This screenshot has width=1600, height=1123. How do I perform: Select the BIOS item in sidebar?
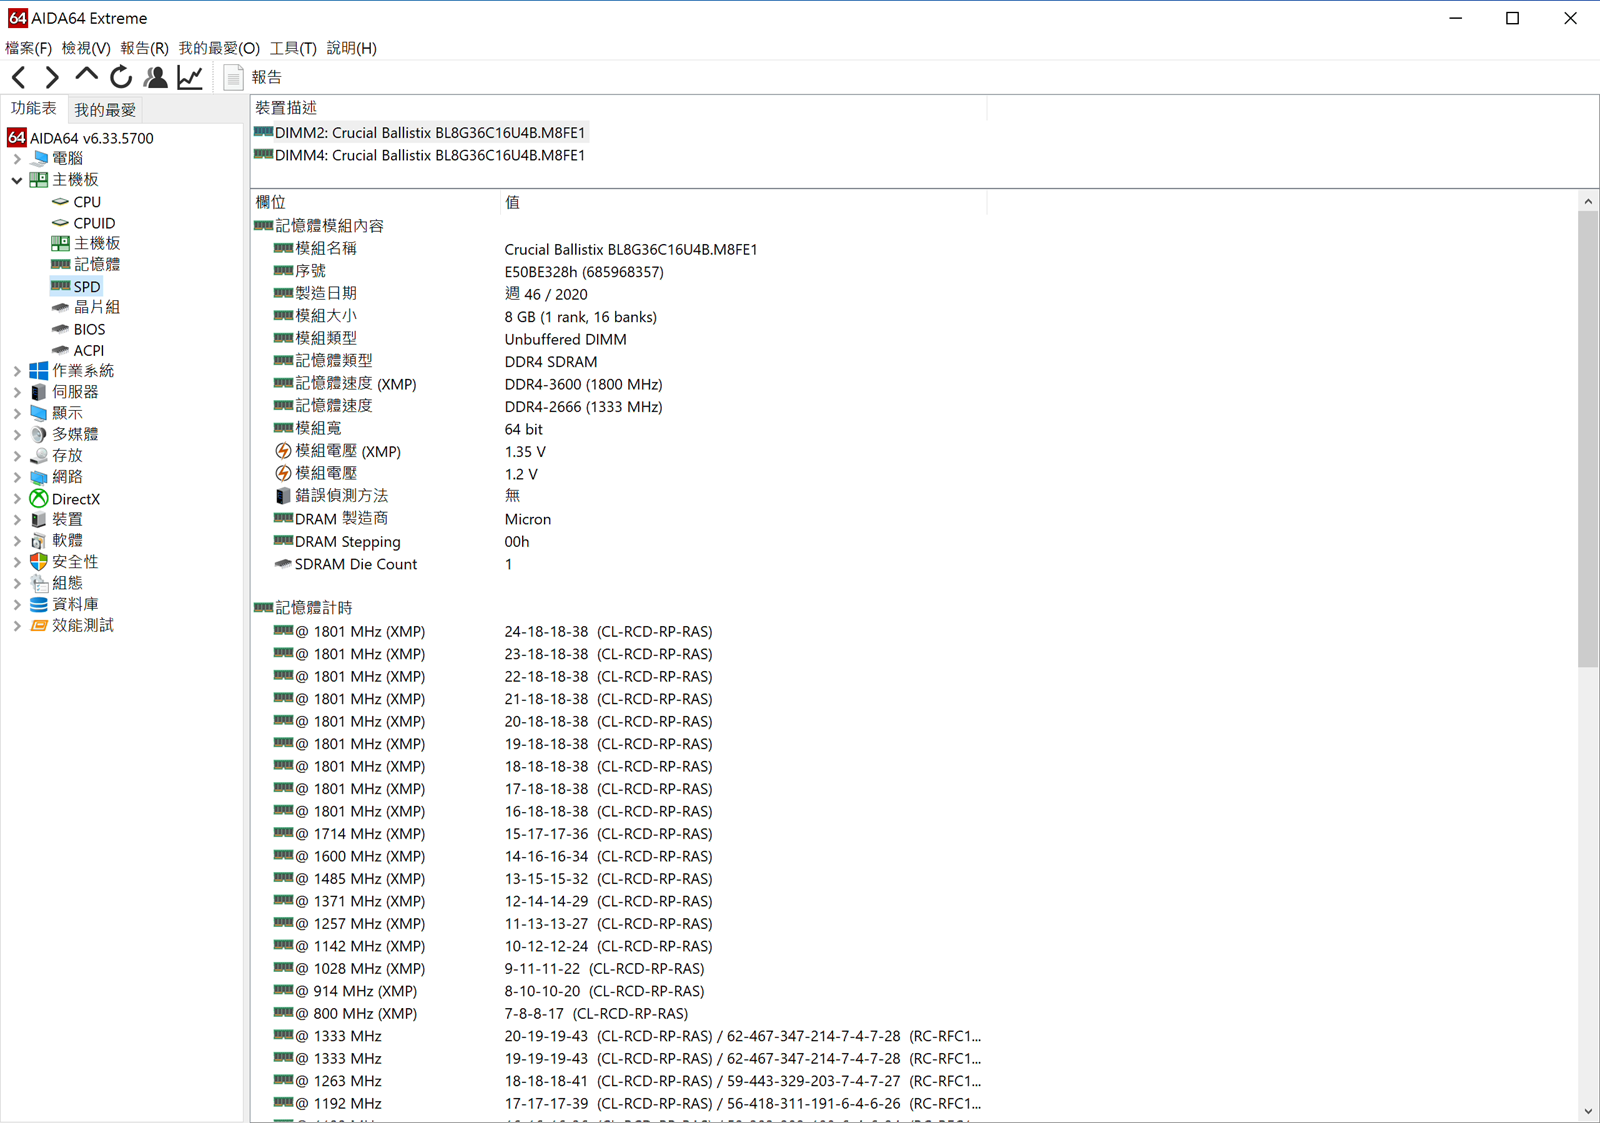pyautogui.click(x=88, y=329)
